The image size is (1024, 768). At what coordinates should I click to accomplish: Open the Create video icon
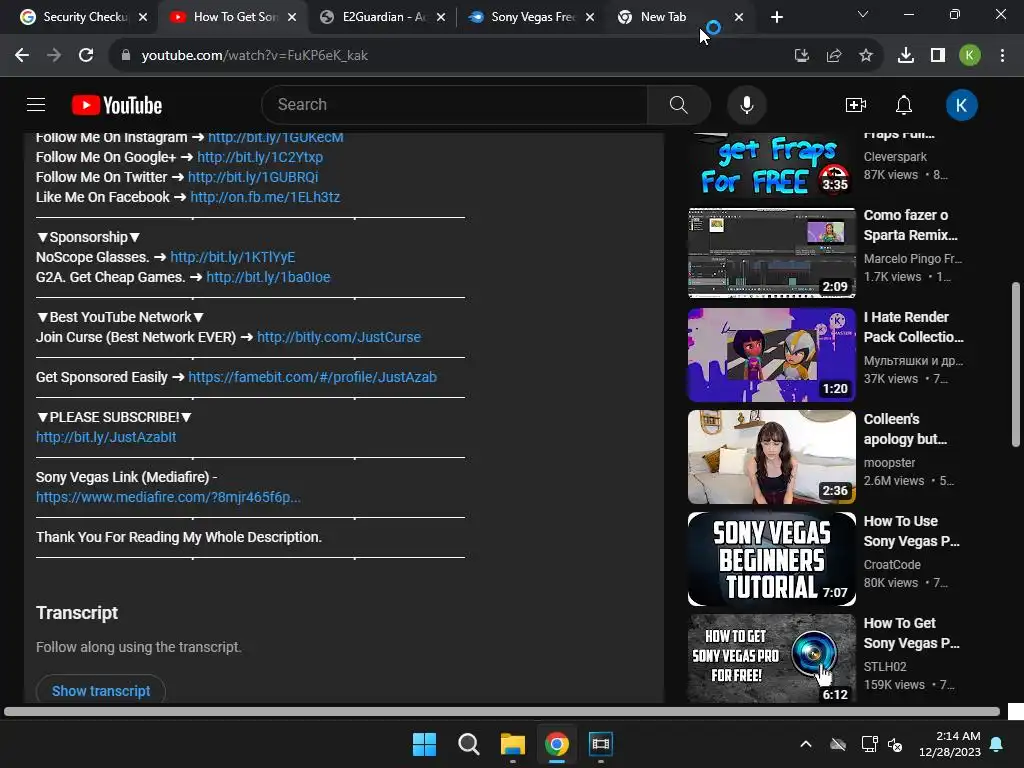(x=856, y=105)
